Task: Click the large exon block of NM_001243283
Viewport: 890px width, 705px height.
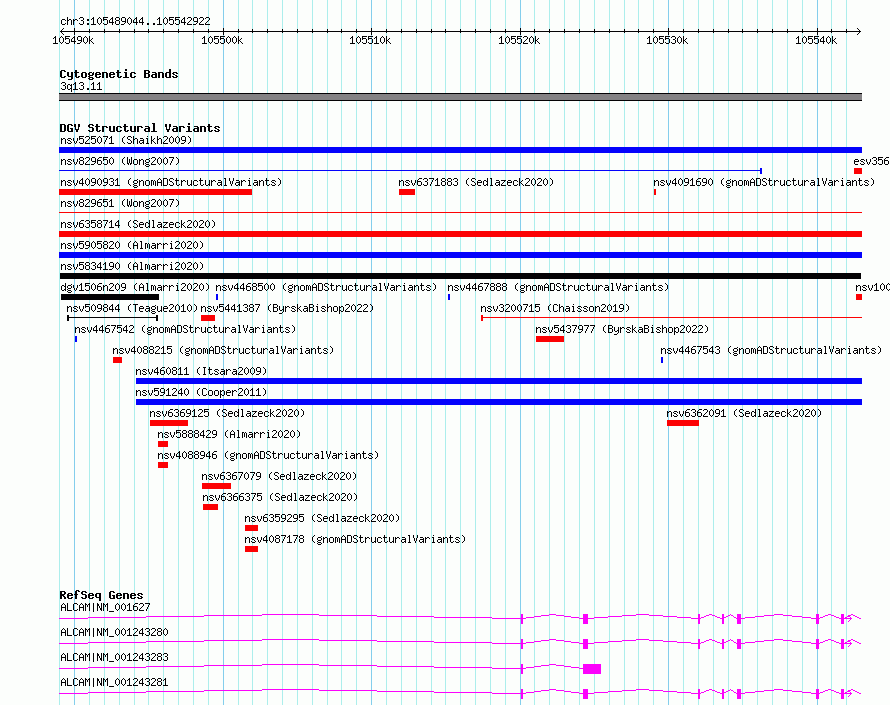Action: tap(592, 669)
